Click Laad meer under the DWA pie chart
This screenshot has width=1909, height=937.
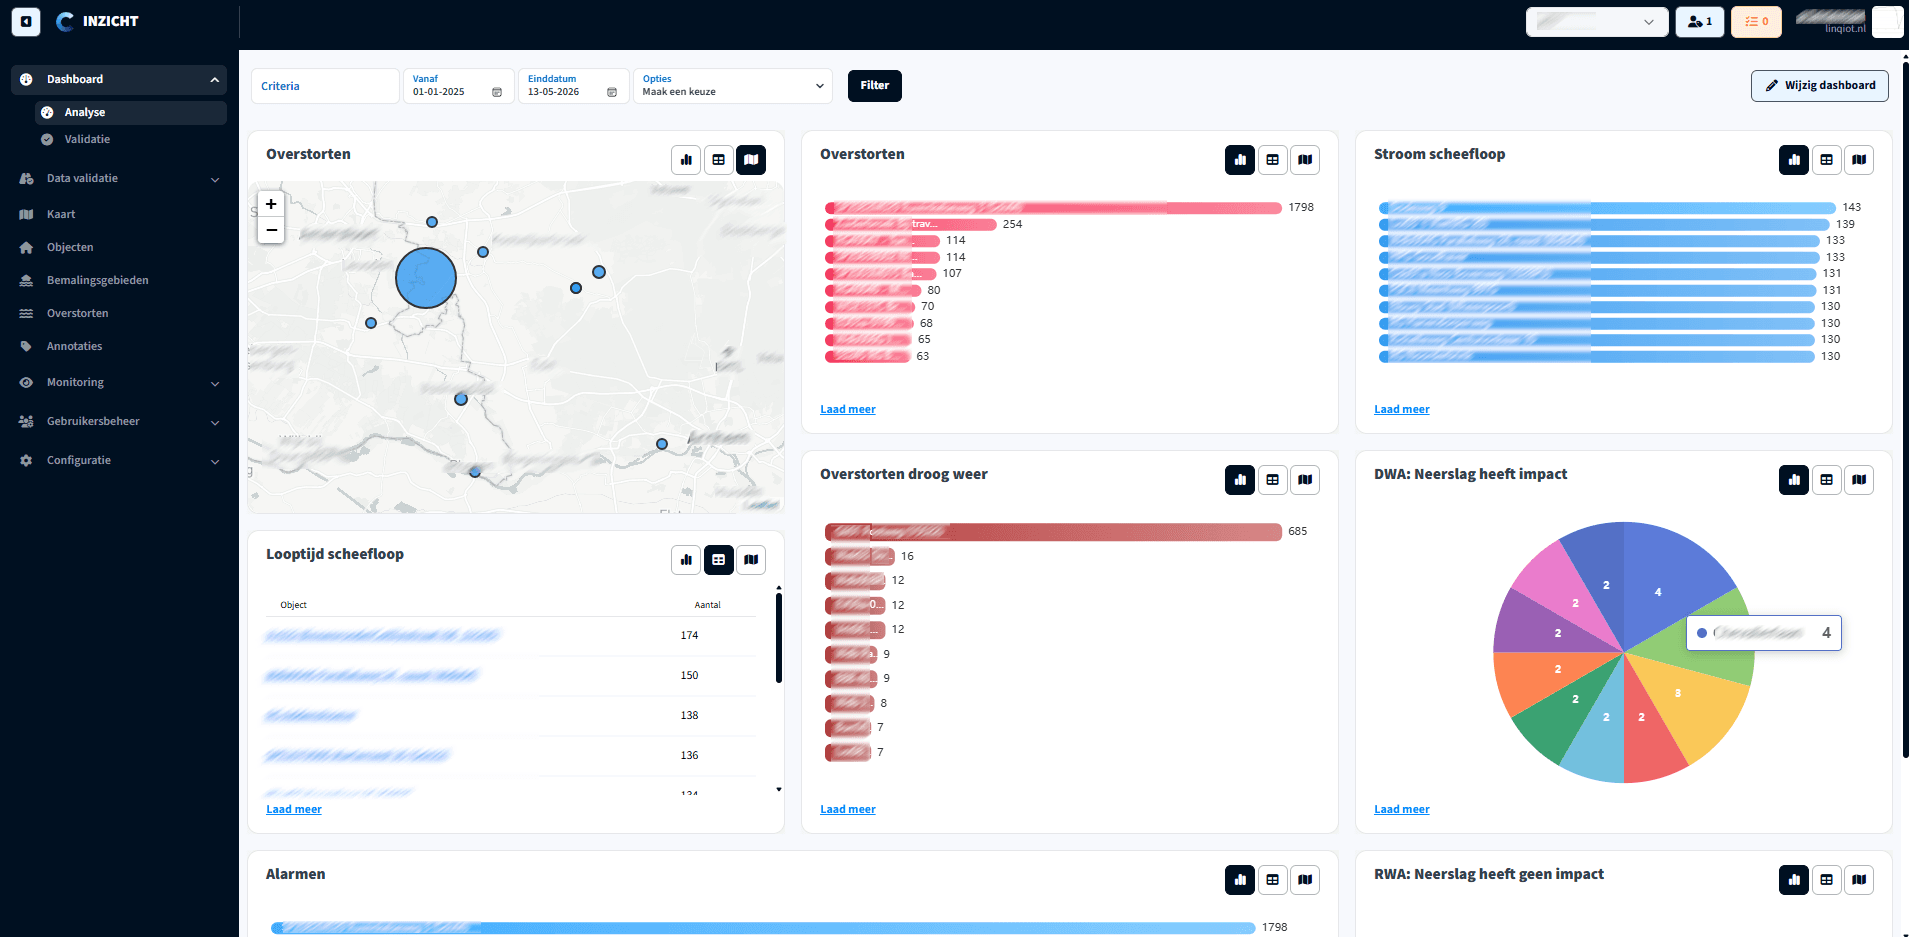tap(1402, 810)
